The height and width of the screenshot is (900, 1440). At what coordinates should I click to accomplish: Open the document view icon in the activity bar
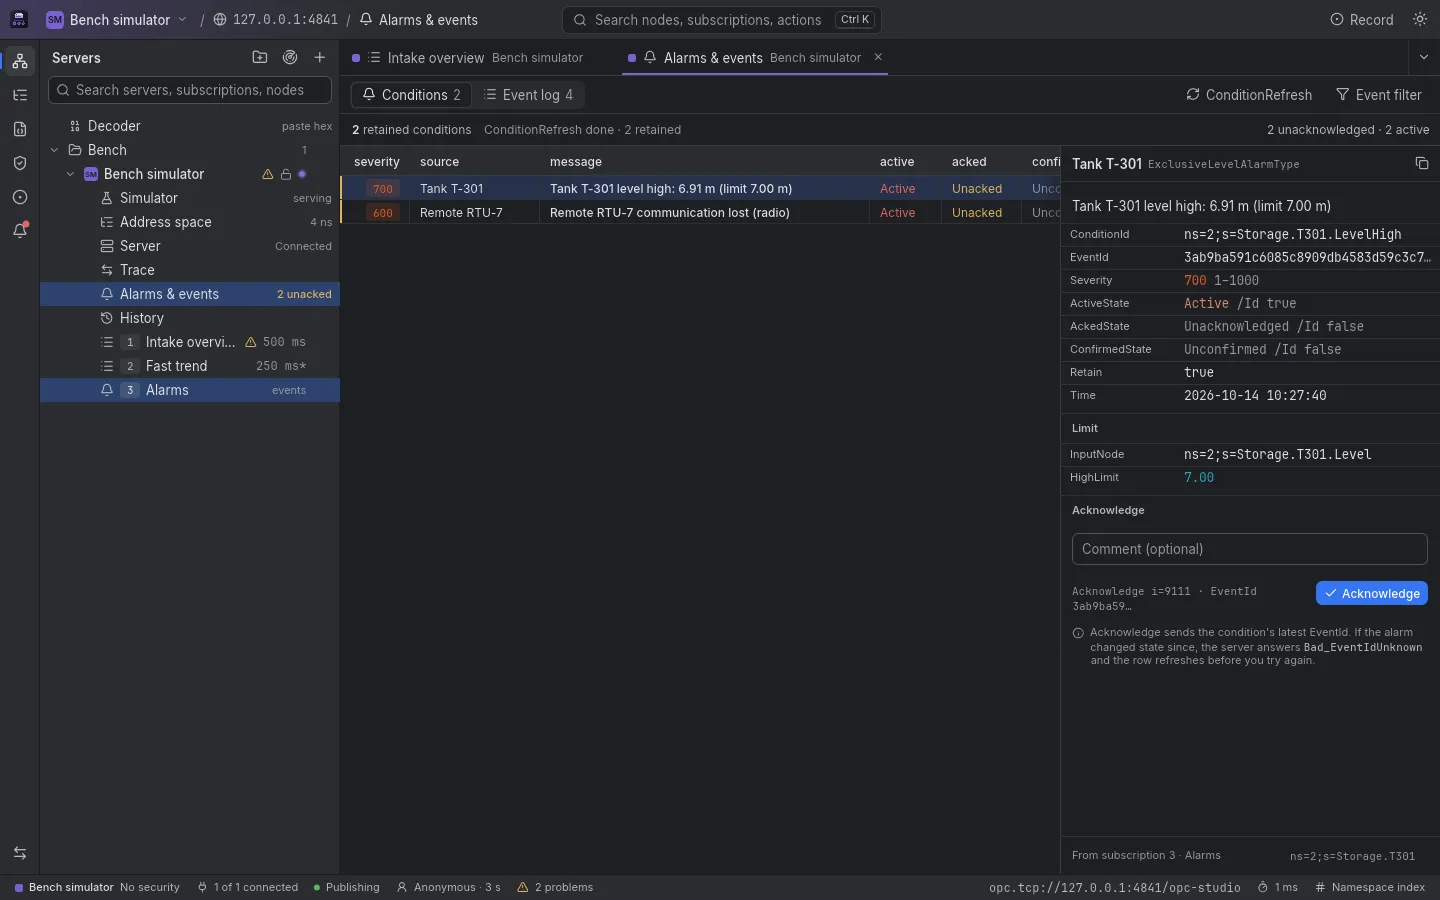(20, 129)
